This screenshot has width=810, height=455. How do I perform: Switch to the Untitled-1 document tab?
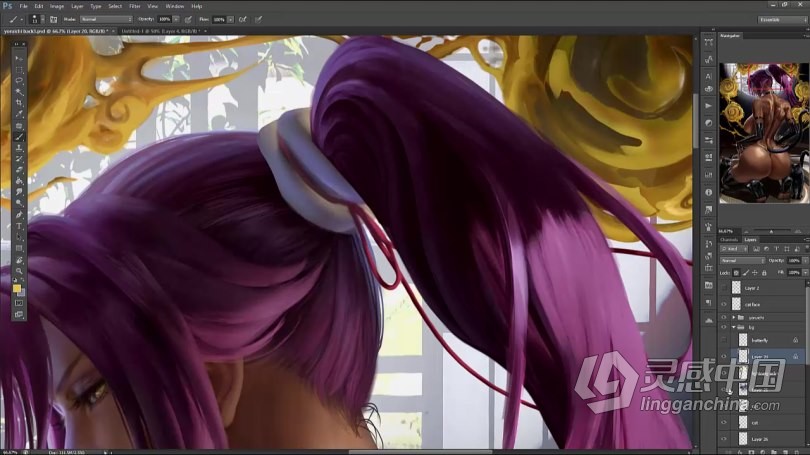coord(161,32)
